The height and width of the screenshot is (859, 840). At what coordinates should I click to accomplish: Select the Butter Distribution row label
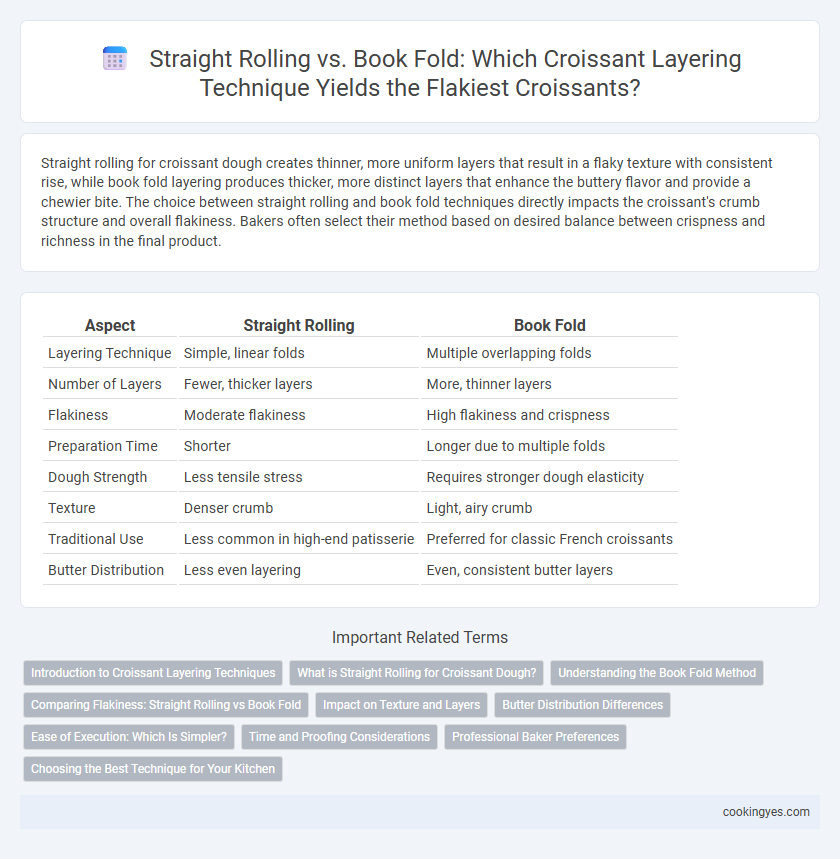click(106, 570)
